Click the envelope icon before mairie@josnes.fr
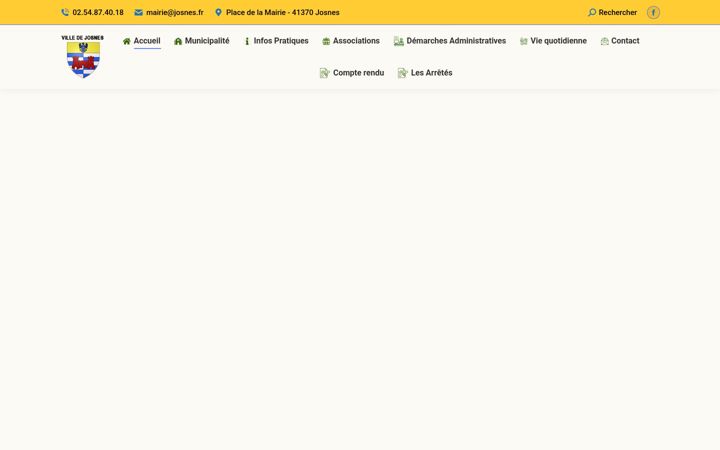This screenshot has height=450, width=720. (139, 12)
